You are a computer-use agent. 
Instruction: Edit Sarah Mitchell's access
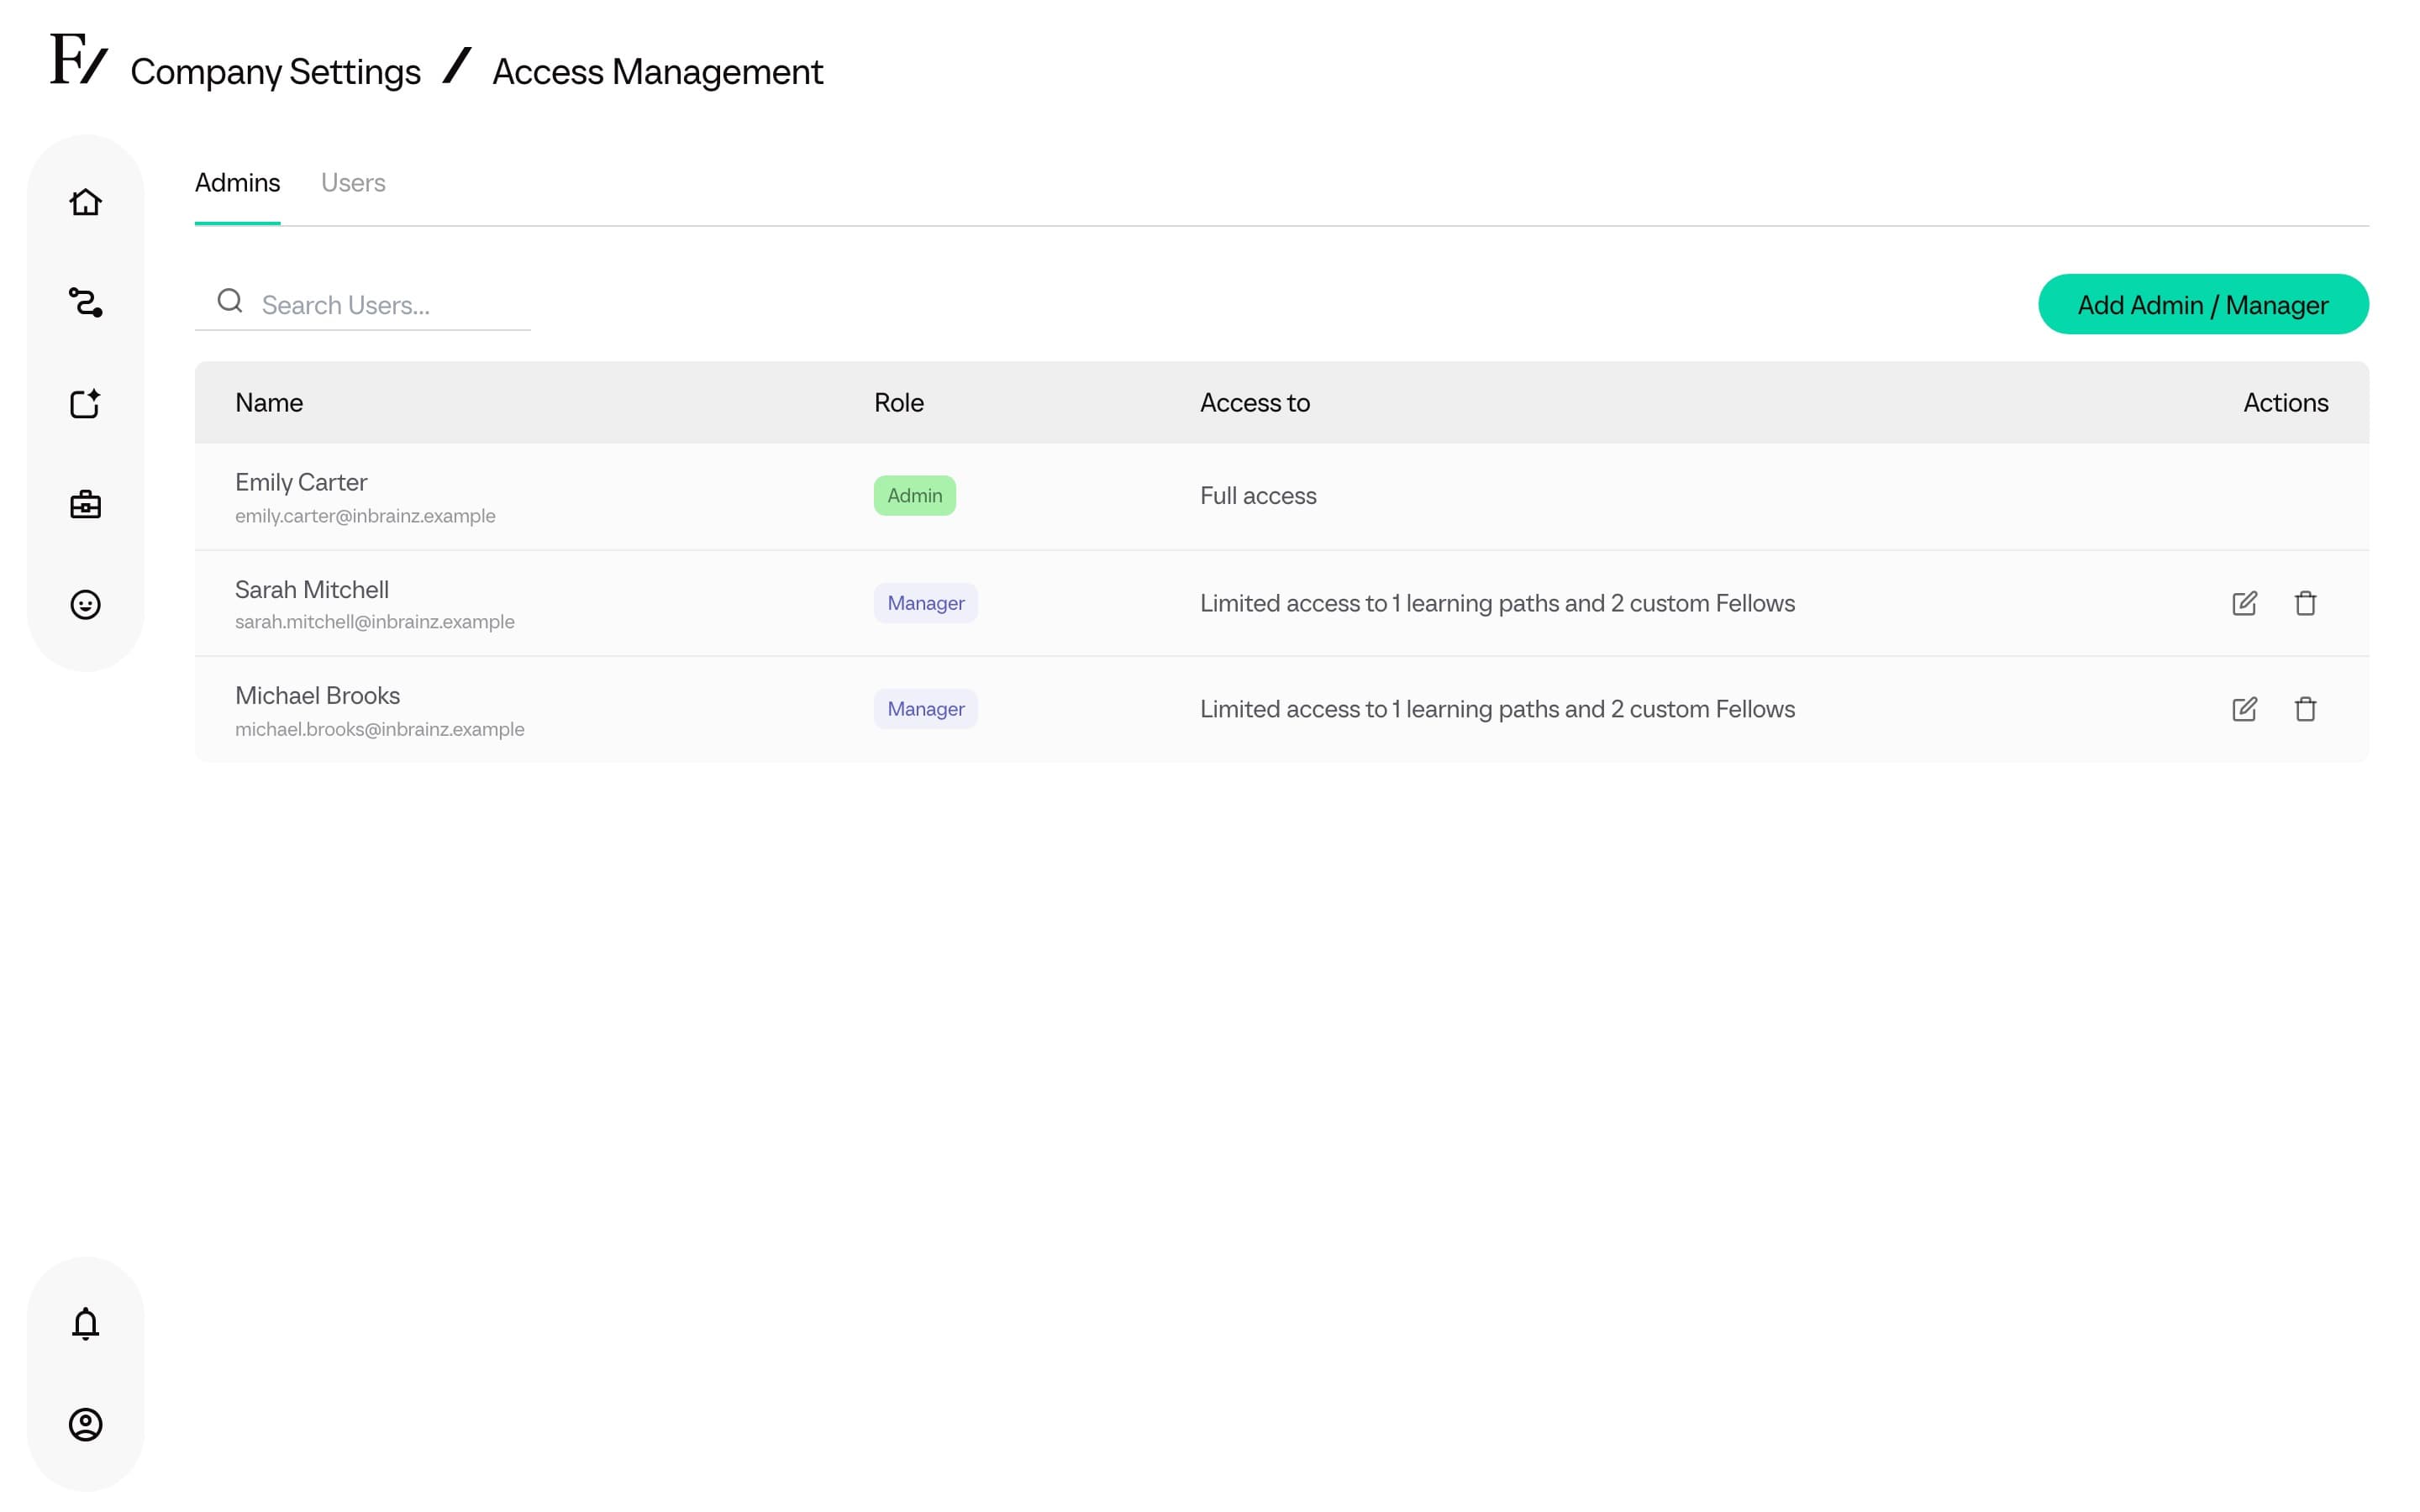[2244, 603]
